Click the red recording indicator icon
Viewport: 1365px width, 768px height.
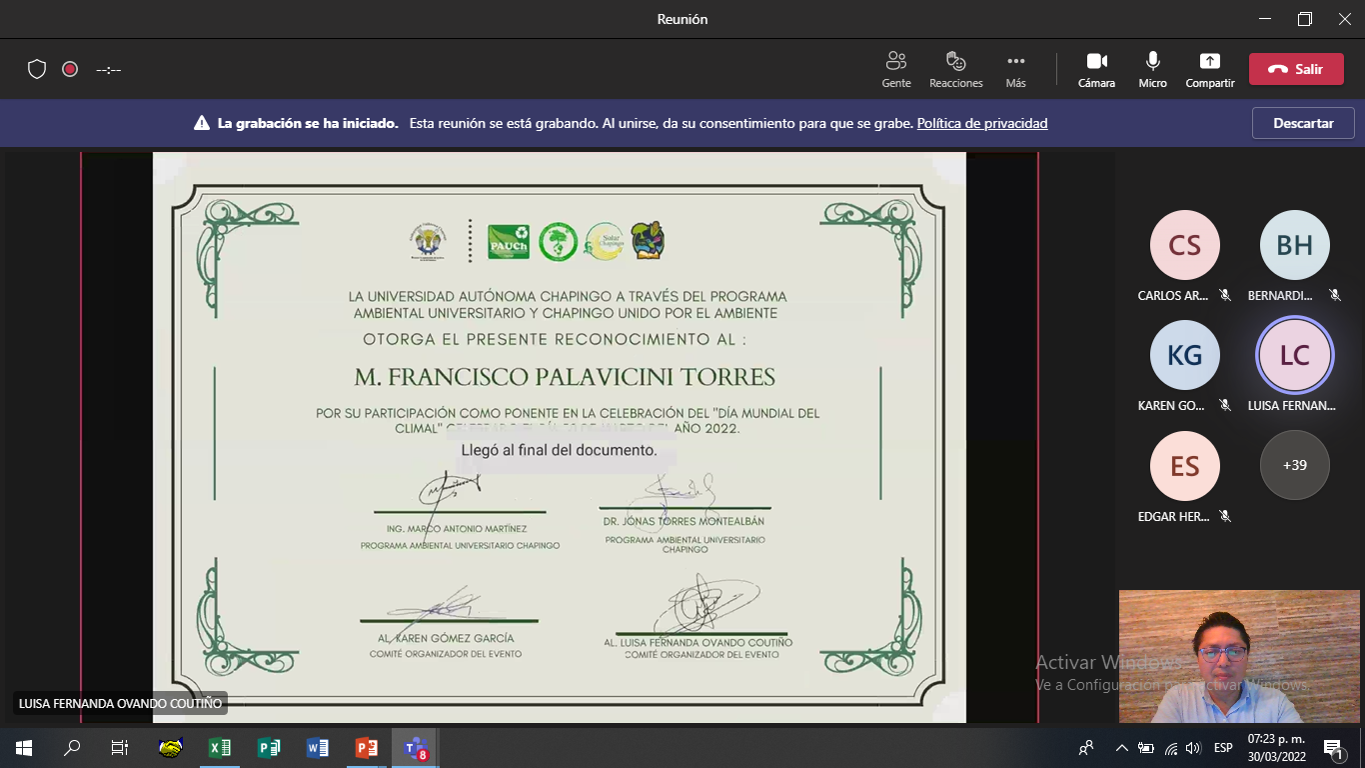tap(70, 69)
